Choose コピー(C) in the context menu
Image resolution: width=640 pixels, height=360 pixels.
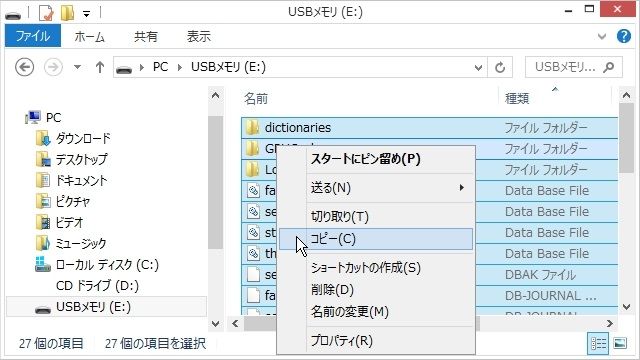376,239
